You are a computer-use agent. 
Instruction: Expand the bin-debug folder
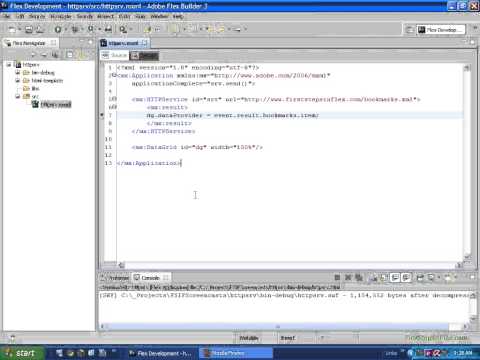18,72
